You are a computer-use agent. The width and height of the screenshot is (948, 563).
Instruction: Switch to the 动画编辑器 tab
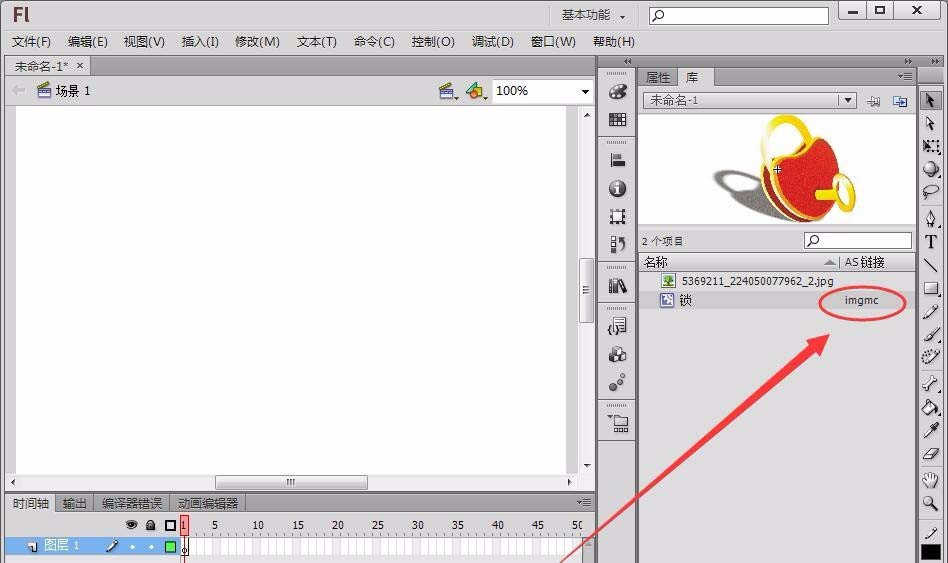(208, 503)
